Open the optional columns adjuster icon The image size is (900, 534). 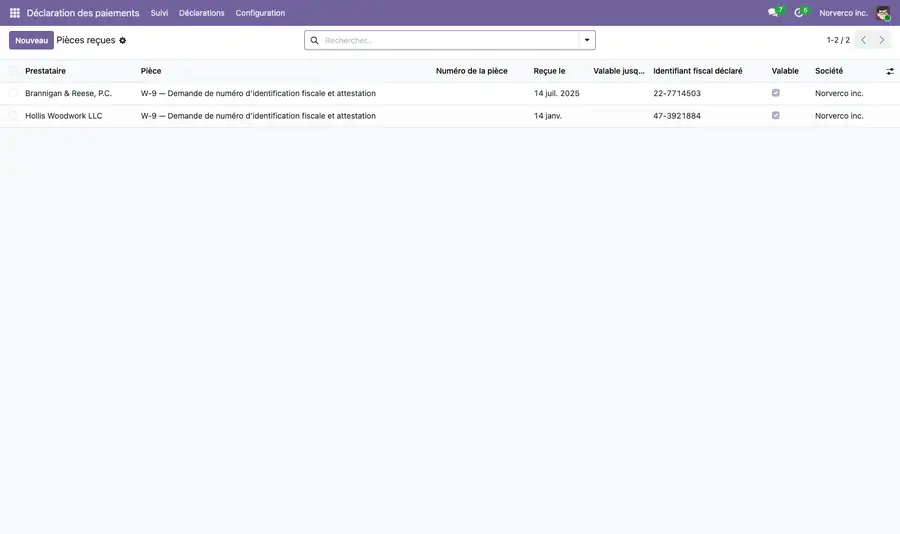tap(890, 71)
